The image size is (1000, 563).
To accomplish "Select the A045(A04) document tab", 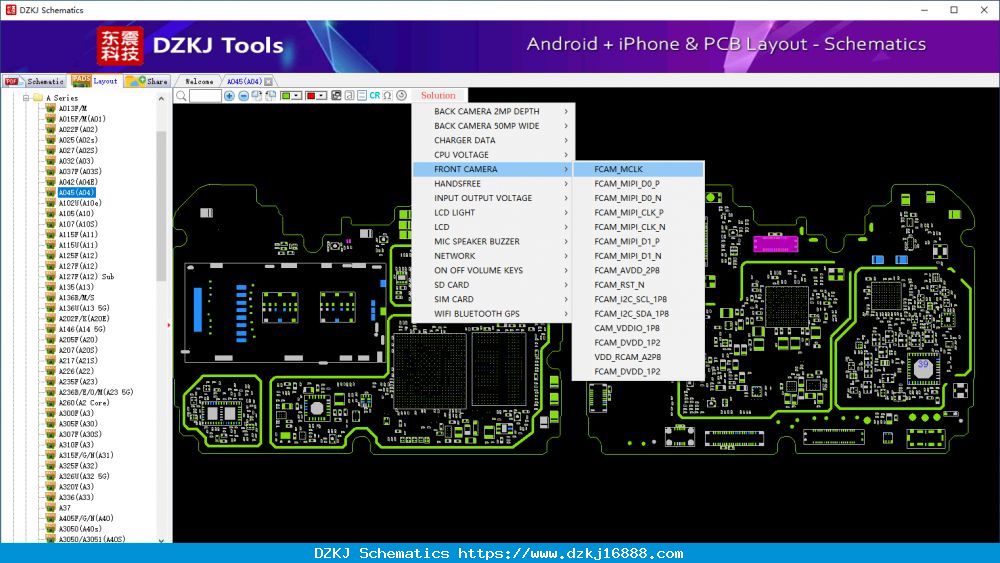I will [244, 82].
